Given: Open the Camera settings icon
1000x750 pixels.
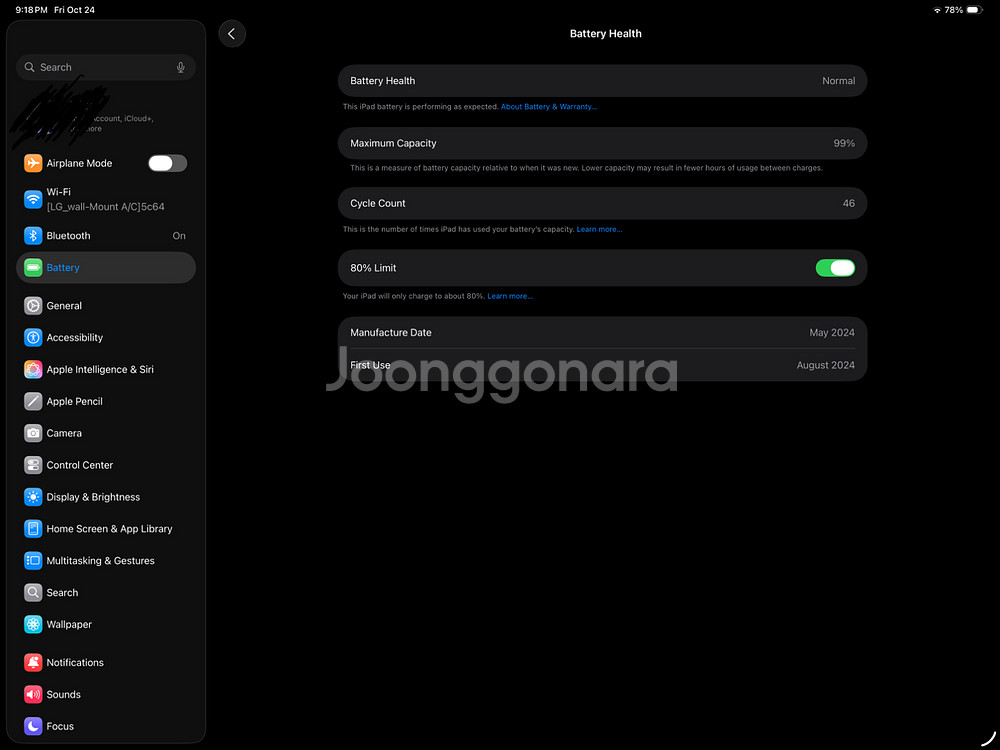Looking at the screenshot, I should 33,433.
